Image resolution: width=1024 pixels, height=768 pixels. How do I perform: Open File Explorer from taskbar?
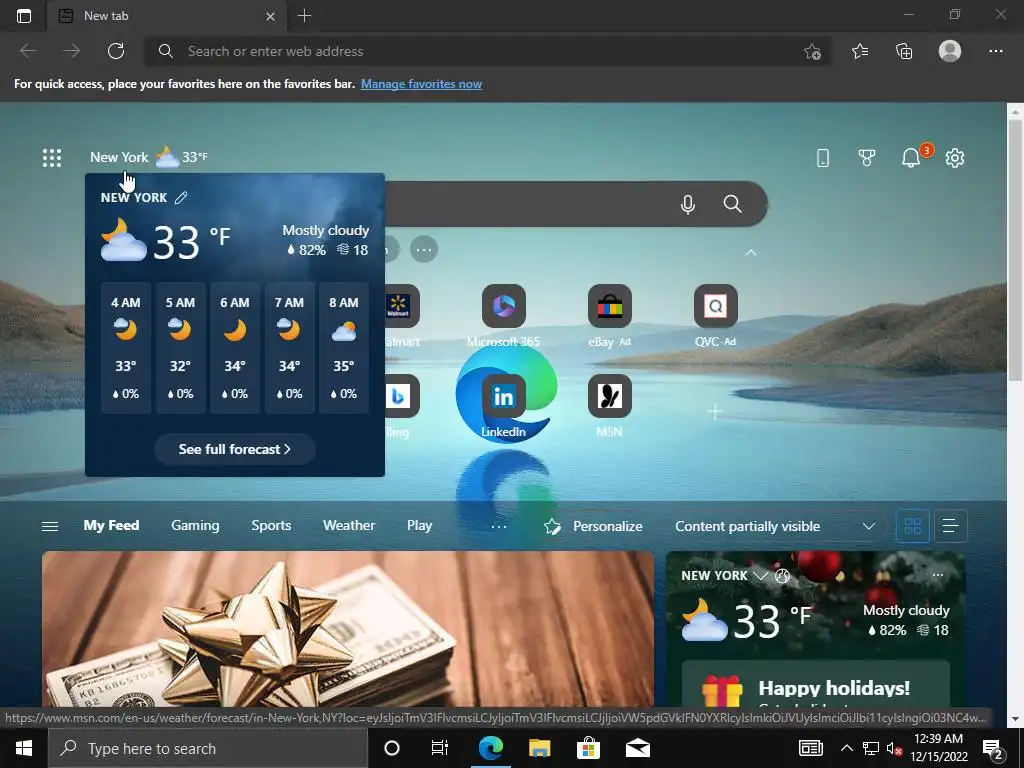tap(539, 748)
